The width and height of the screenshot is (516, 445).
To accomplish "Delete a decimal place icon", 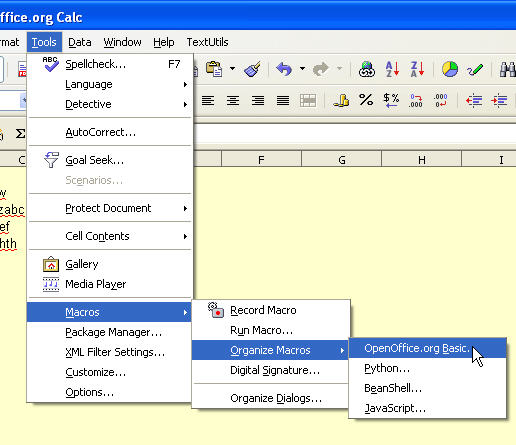I will (x=441, y=100).
